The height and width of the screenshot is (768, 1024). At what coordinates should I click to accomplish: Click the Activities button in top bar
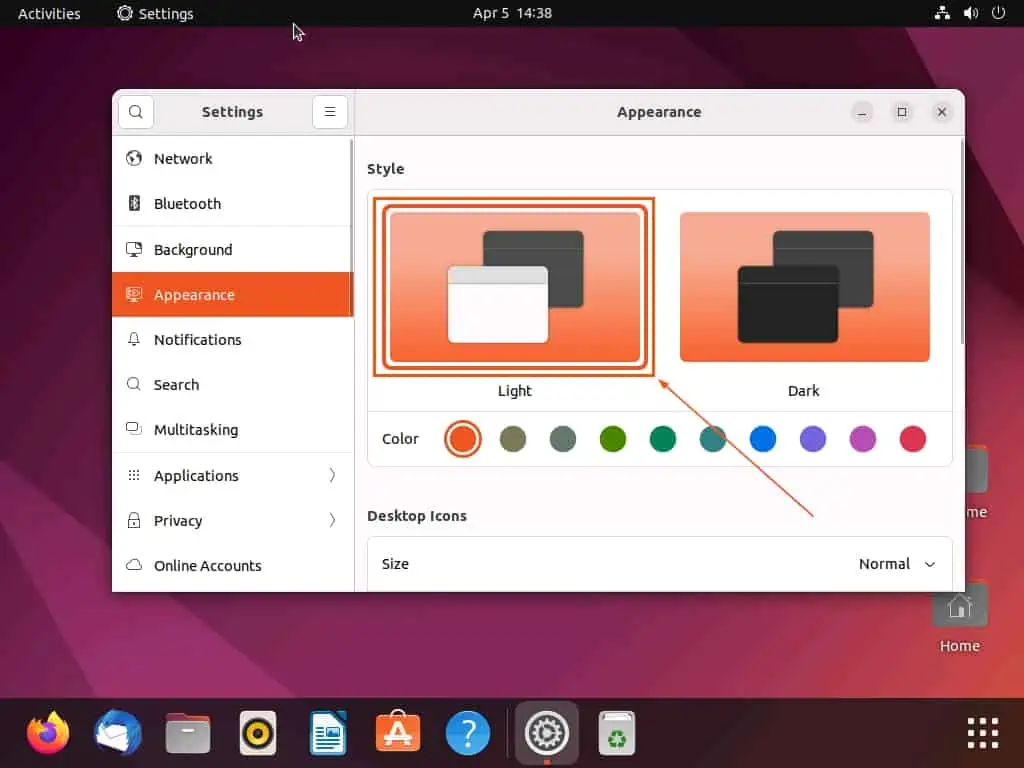click(x=49, y=13)
